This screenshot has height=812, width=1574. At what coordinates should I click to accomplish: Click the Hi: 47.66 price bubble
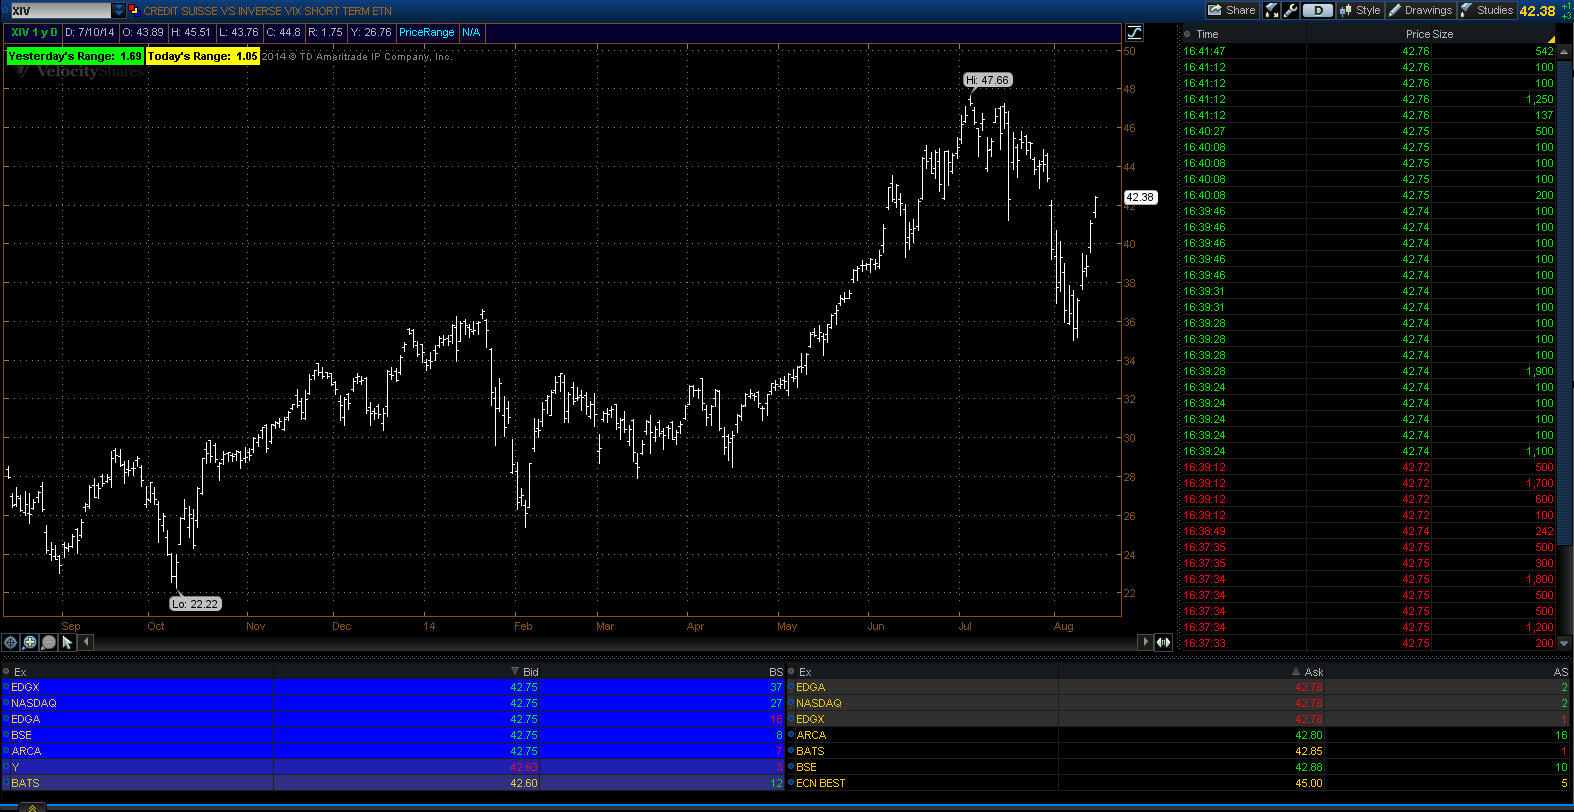[988, 80]
